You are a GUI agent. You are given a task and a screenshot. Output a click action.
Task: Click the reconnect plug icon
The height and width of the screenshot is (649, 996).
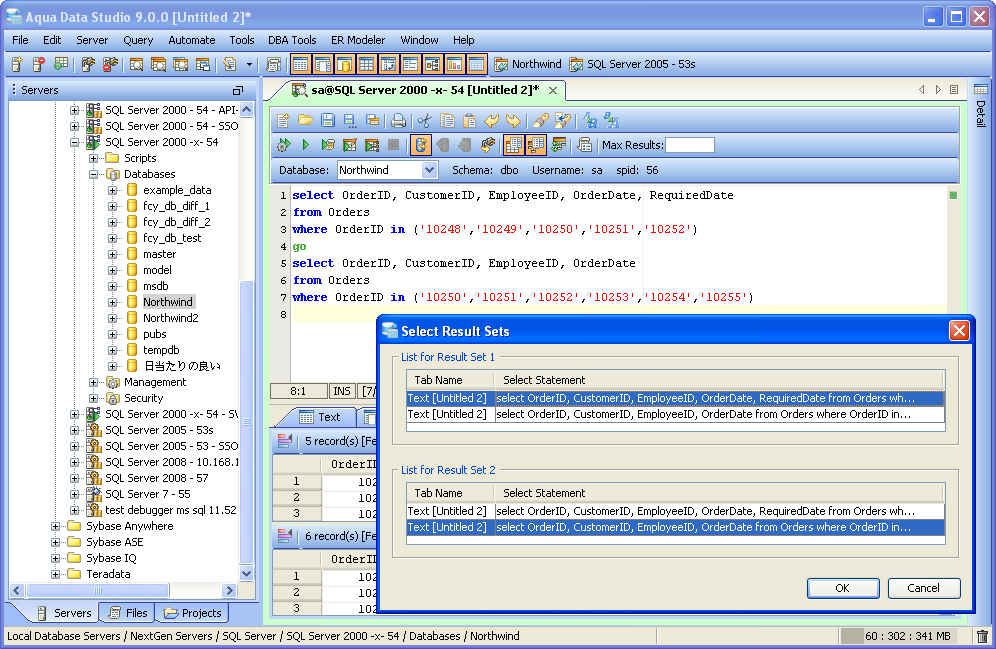tap(487, 145)
